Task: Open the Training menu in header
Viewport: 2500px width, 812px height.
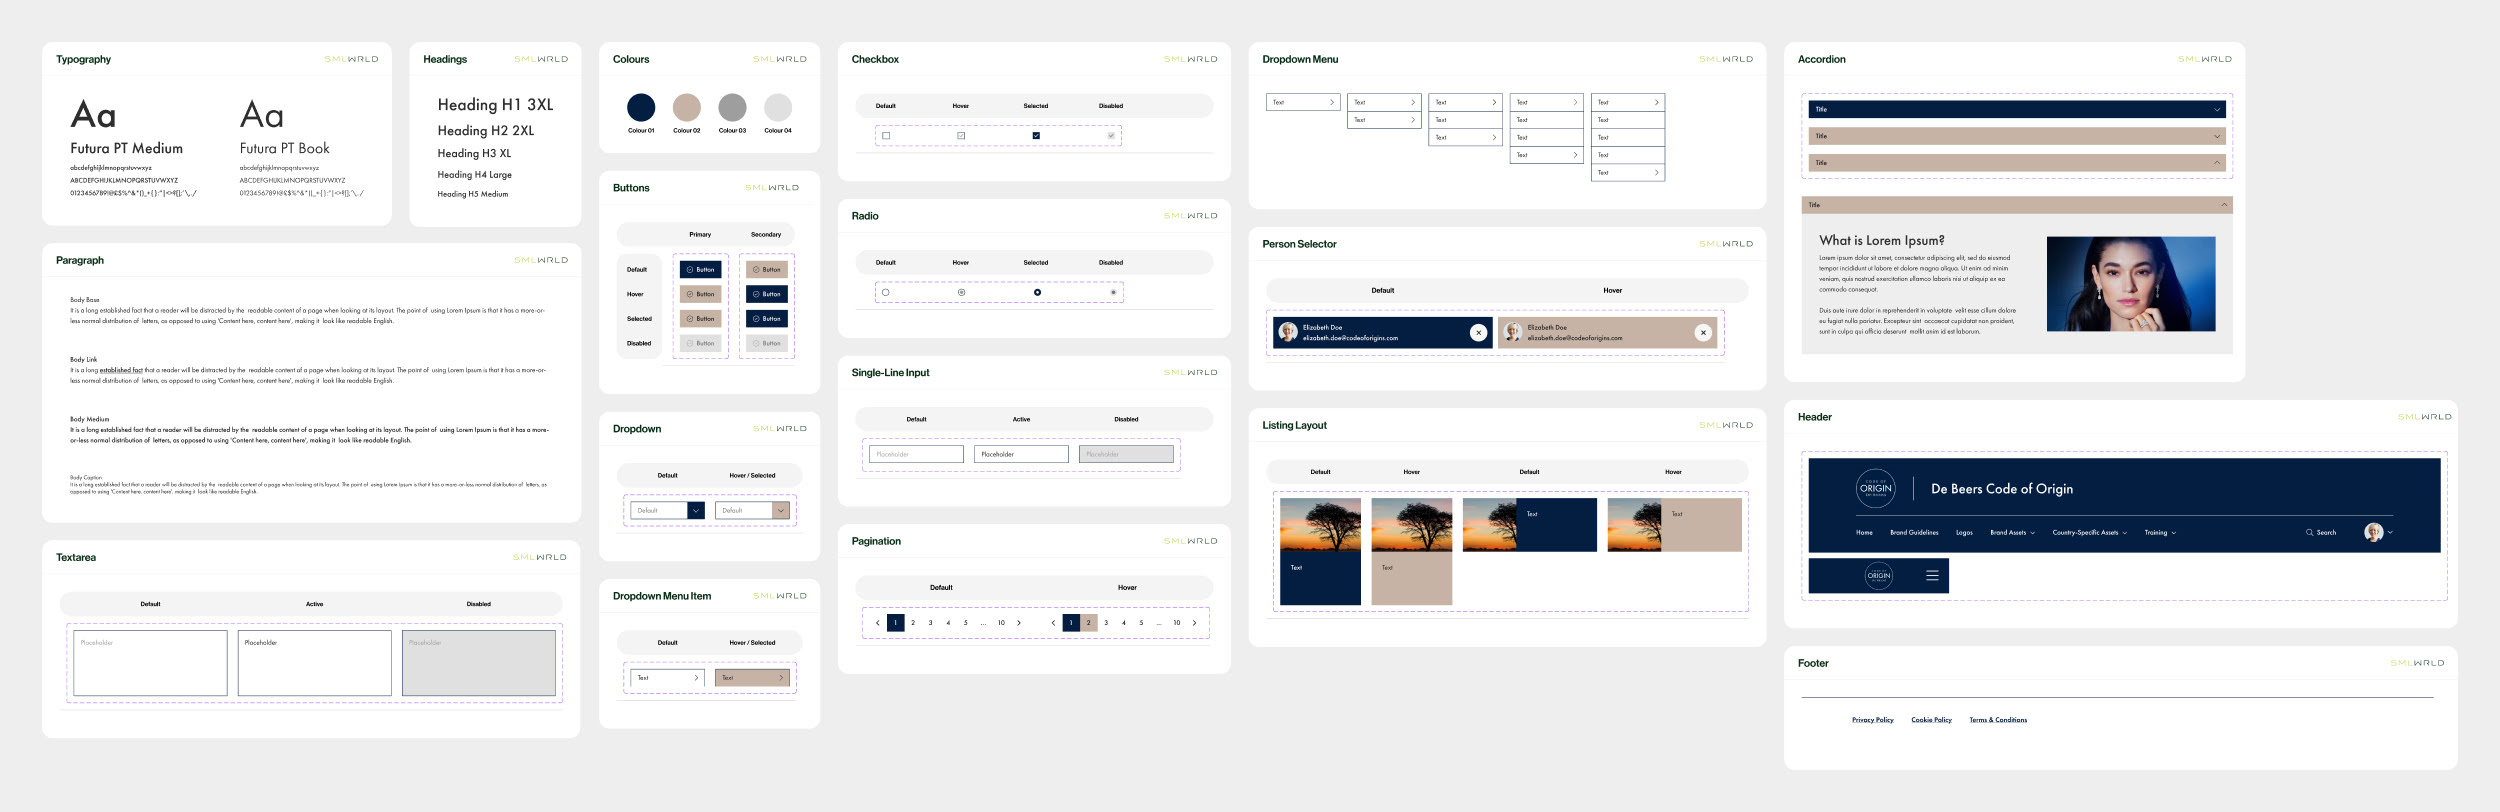Action: coord(2160,533)
